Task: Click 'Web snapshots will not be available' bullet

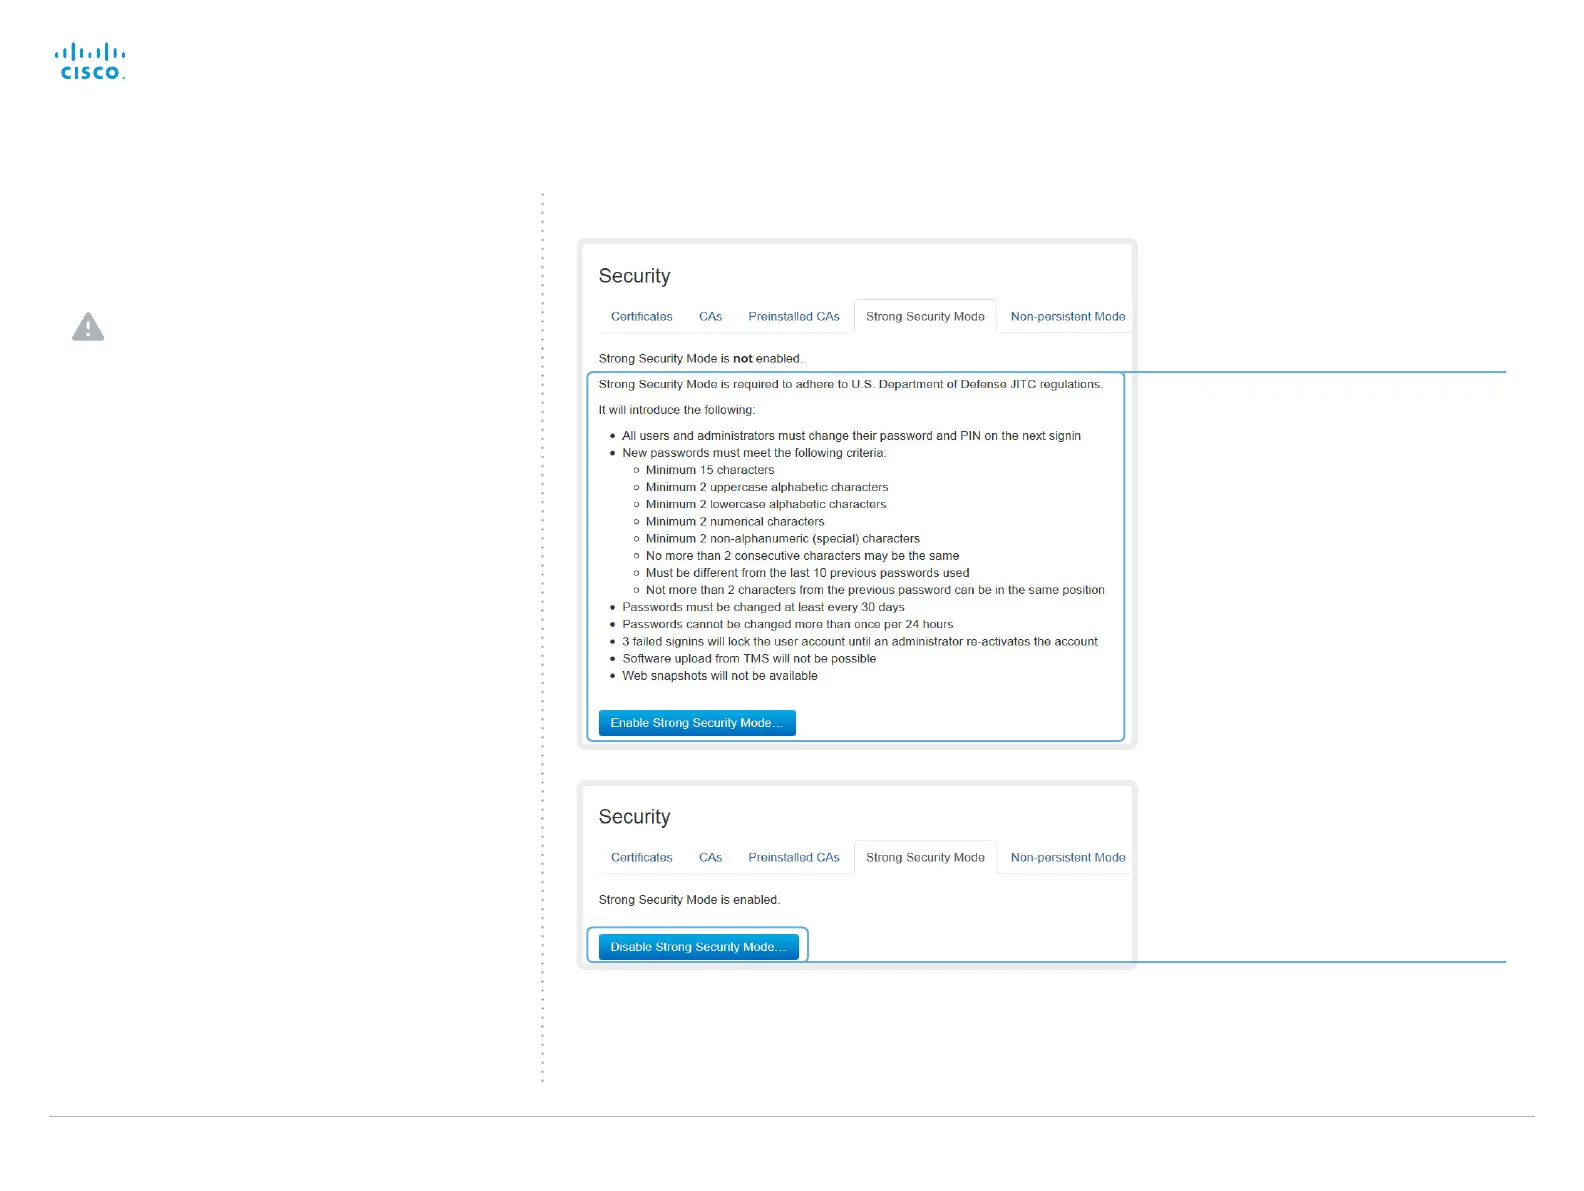Action: click(x=720, y=676)
